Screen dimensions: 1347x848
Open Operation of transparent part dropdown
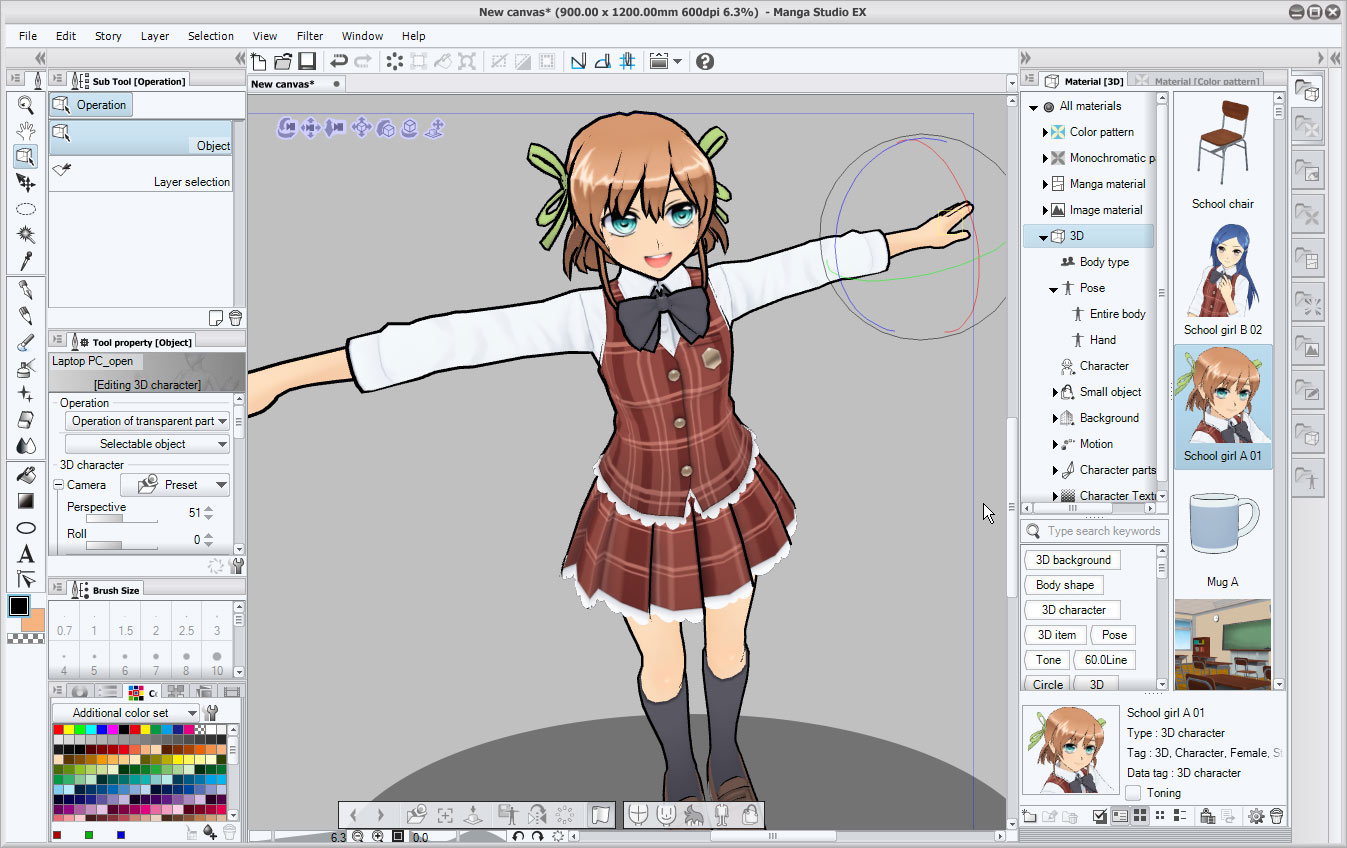147,421
